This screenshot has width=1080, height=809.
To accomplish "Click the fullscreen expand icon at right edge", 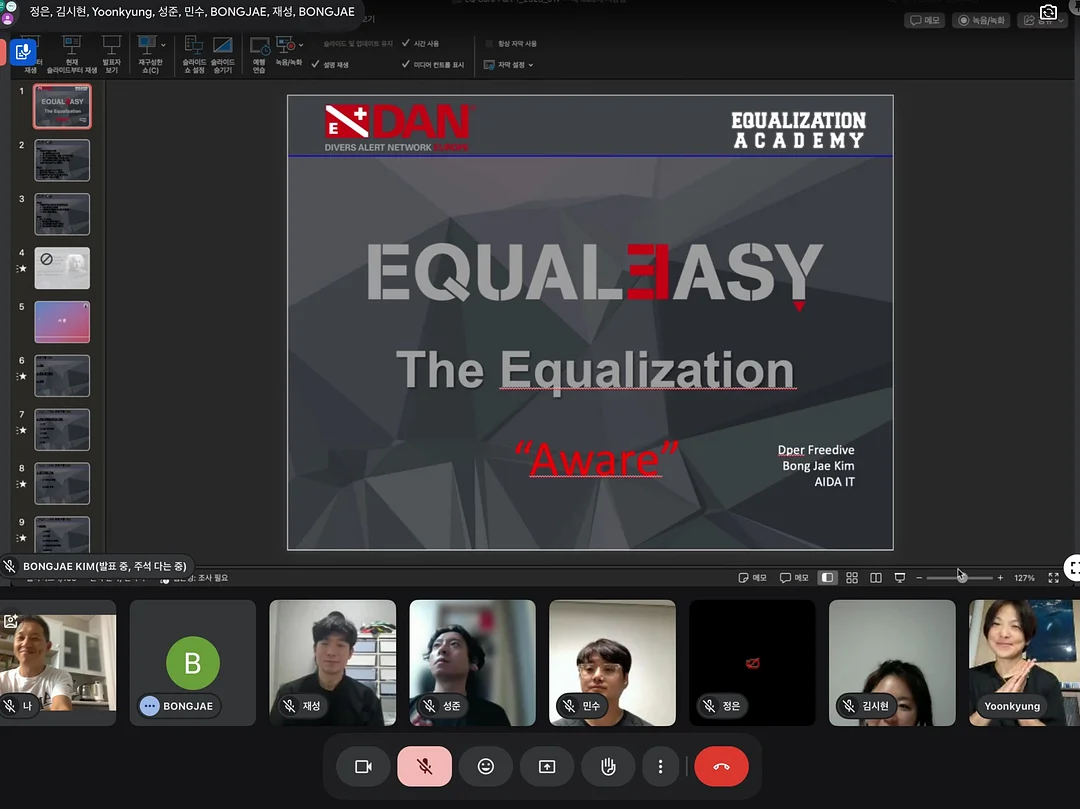I will [1072, 568].
